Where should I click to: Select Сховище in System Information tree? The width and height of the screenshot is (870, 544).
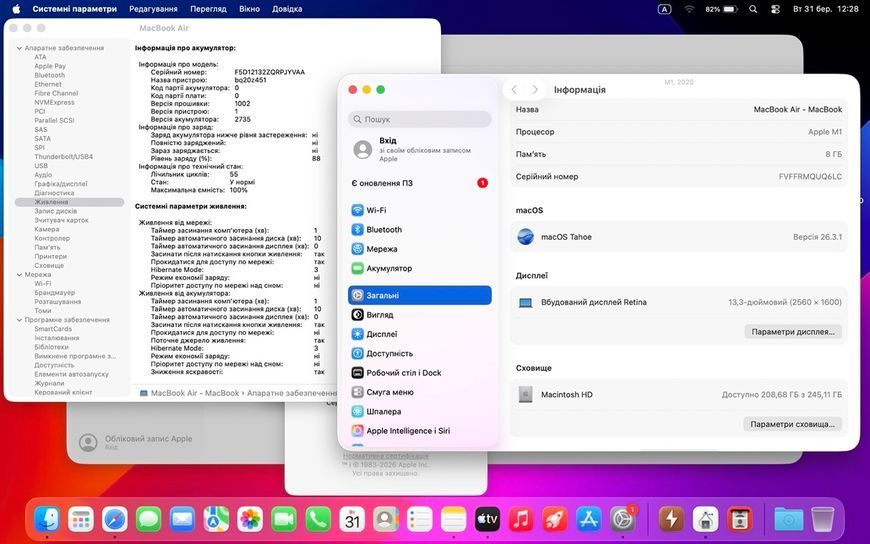[49, 266]
